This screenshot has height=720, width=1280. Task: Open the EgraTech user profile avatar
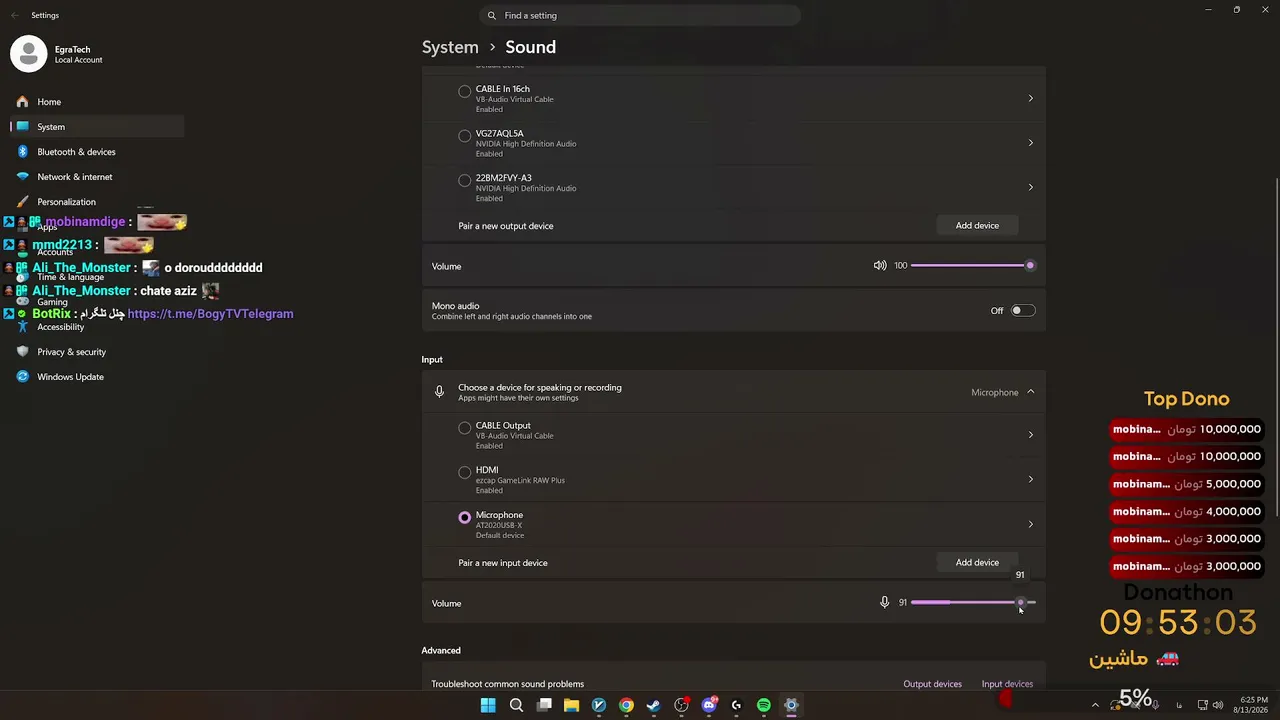click(29, 54)
